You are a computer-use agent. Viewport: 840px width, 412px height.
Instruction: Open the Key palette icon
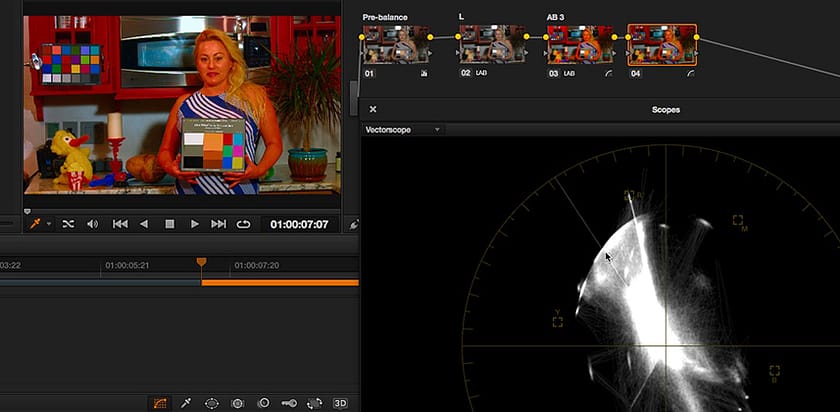point(289,403)
